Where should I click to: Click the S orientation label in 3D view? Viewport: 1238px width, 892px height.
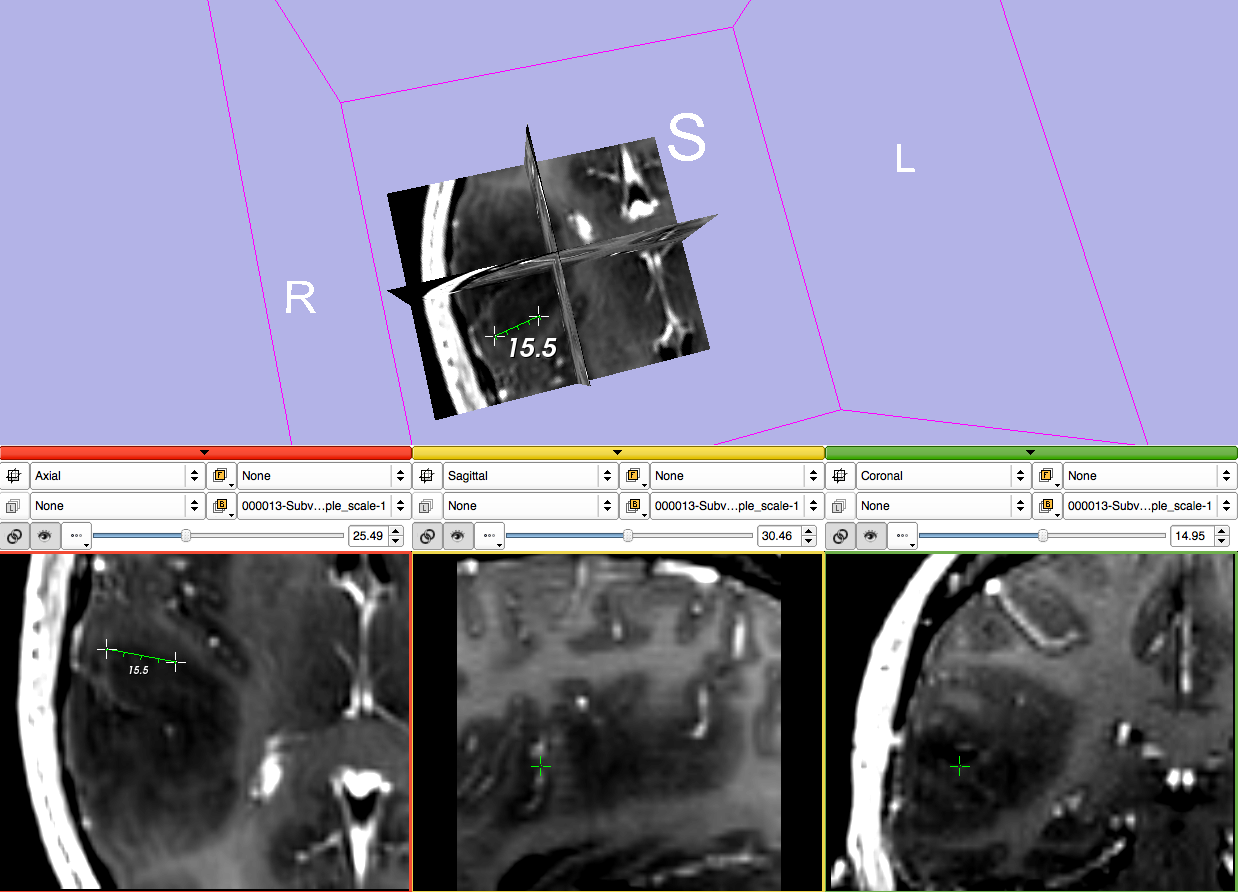click(687, 137)
